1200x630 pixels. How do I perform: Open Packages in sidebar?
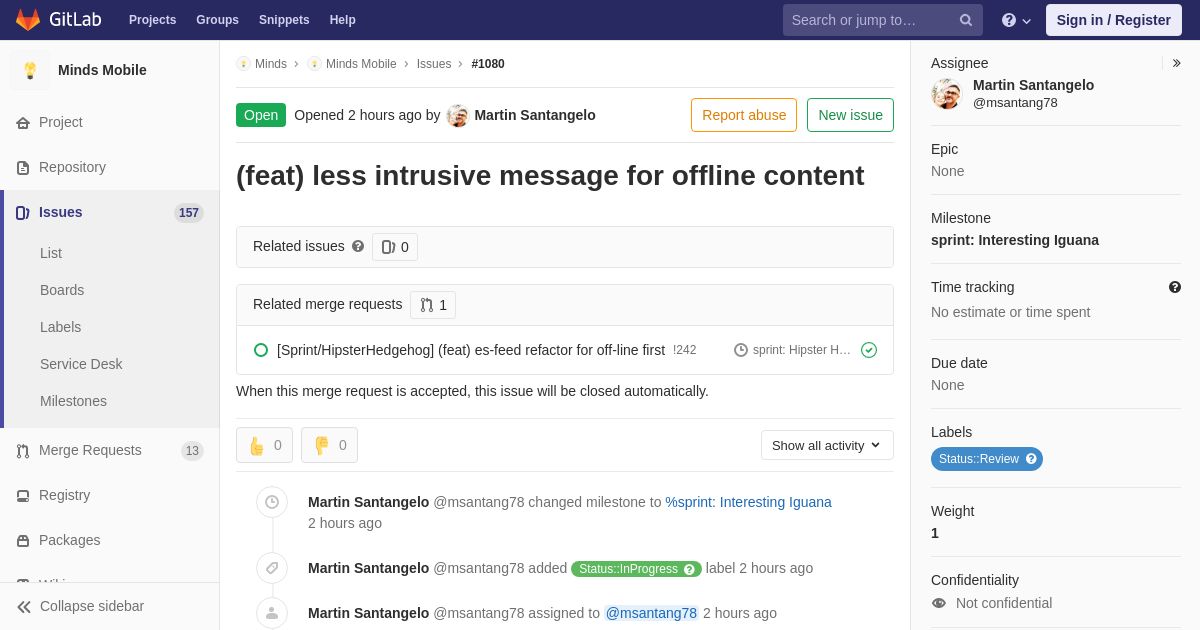69,540
